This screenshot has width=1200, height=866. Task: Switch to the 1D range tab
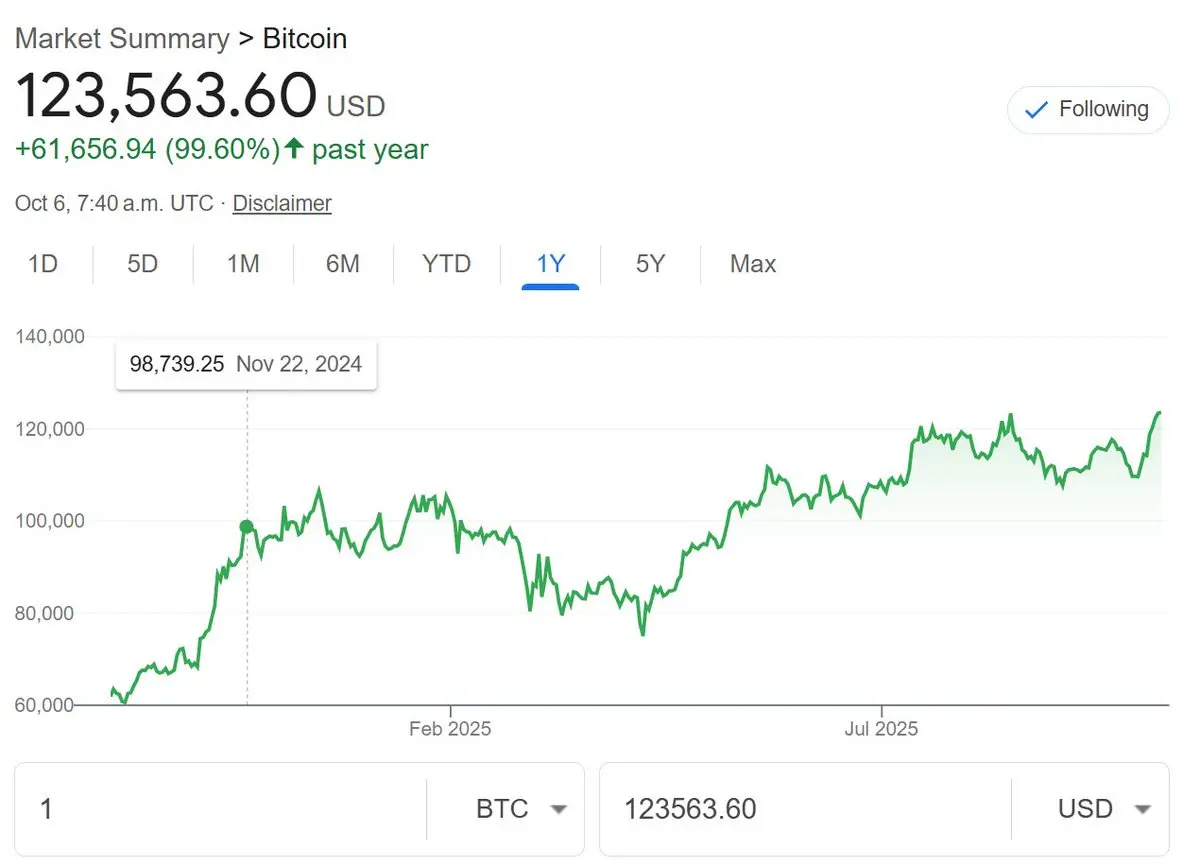coord(43,264)
